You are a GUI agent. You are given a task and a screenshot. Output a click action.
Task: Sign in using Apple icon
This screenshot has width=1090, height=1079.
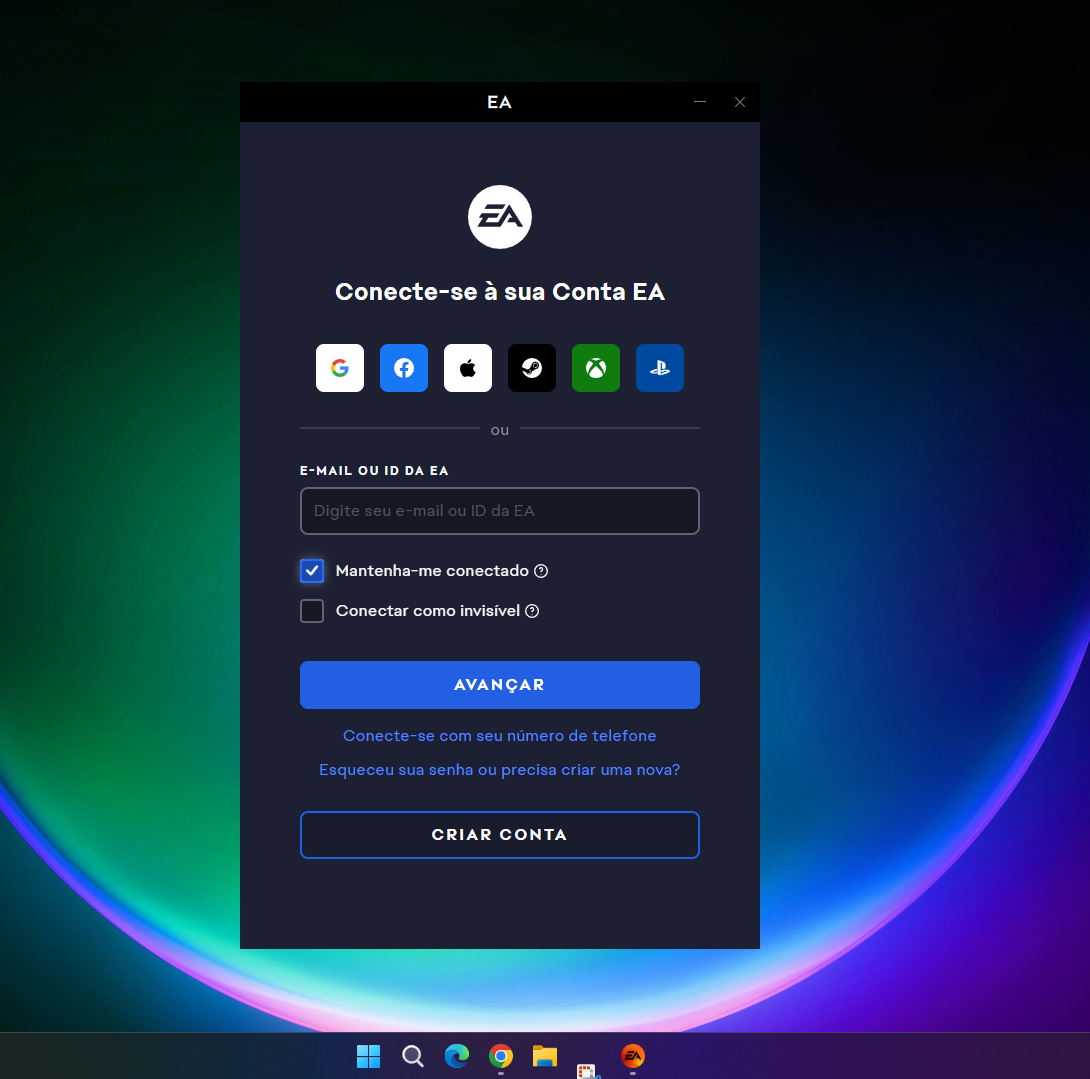pyautogui.click(x=468, y=368)
